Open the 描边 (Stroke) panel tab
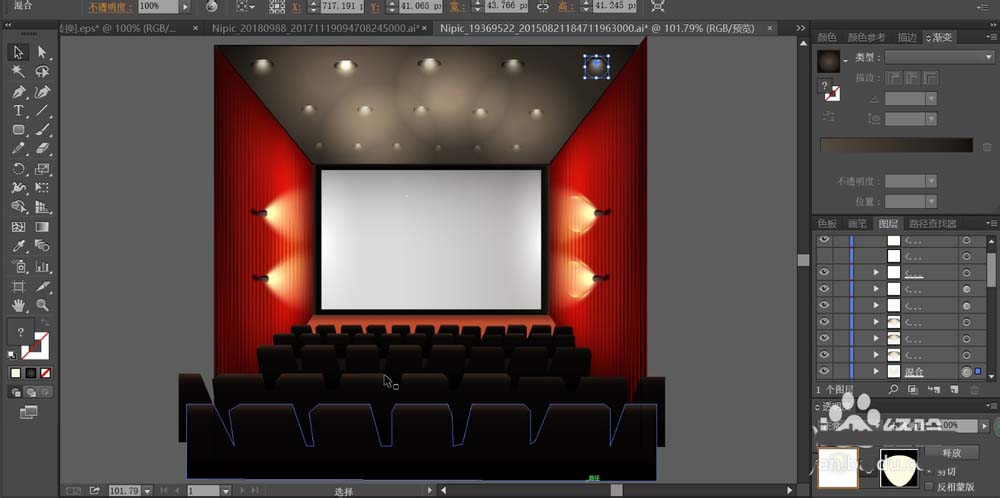This screenshot has width=1000, height=498. (908, 38)
